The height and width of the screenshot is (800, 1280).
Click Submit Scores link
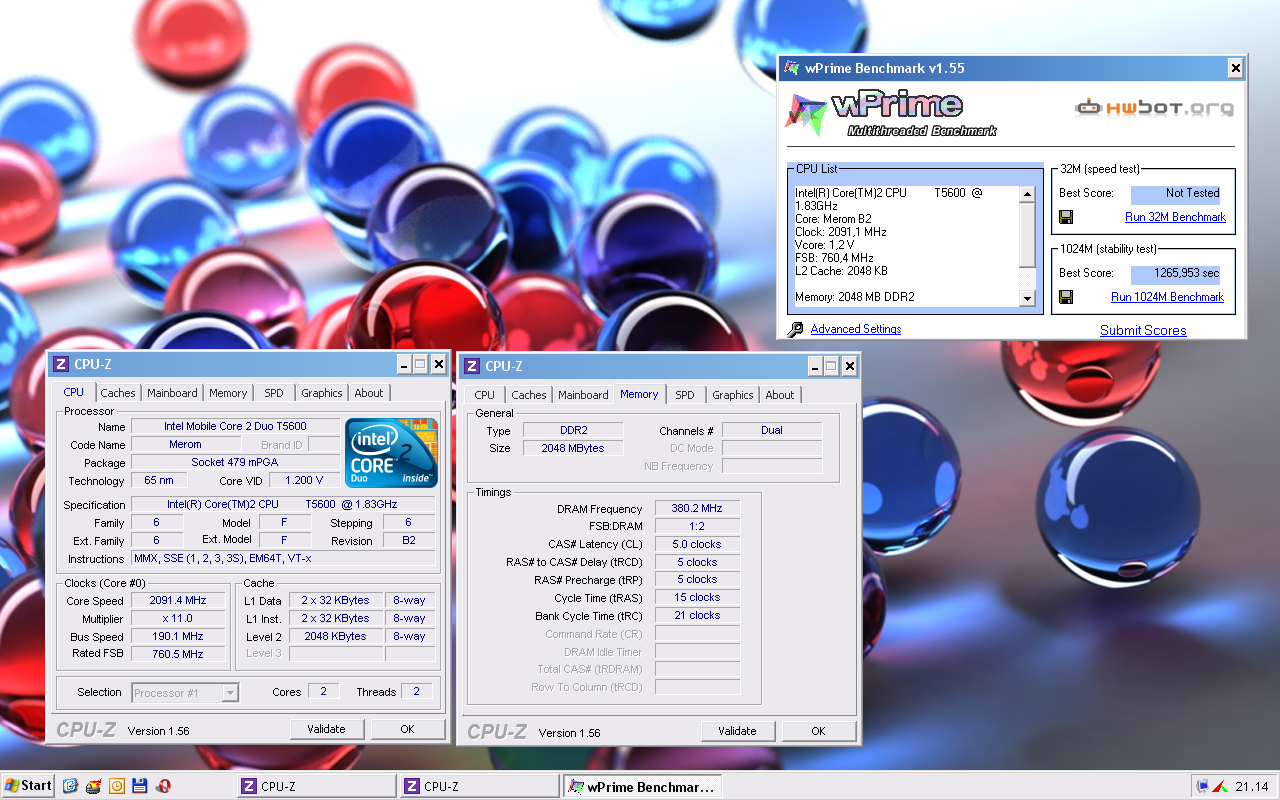click(x=1143, y=330)
